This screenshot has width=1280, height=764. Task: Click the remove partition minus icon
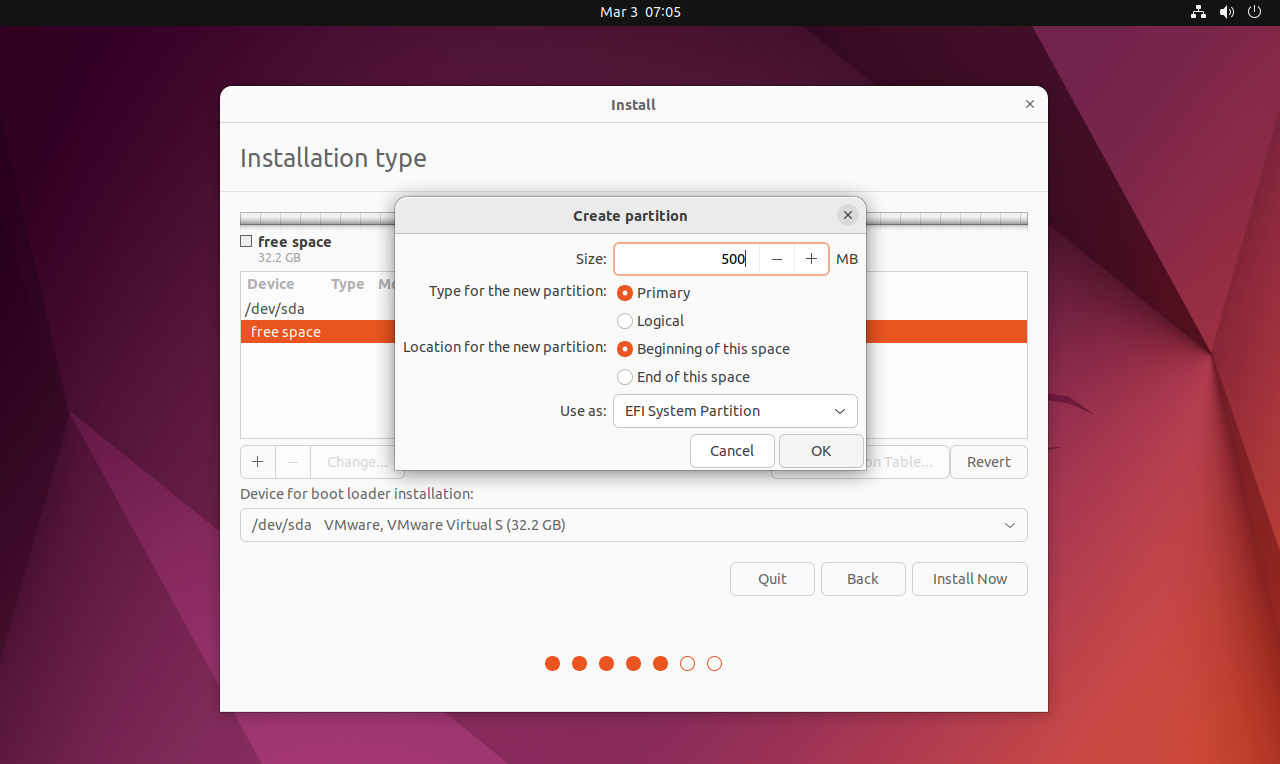[293, 462]
